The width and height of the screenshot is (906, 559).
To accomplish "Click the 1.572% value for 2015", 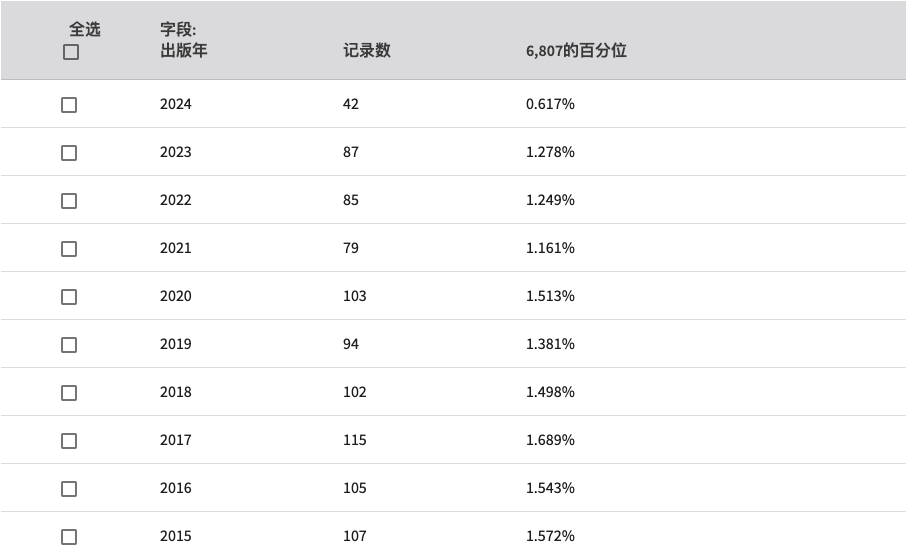I will (550, 536).
